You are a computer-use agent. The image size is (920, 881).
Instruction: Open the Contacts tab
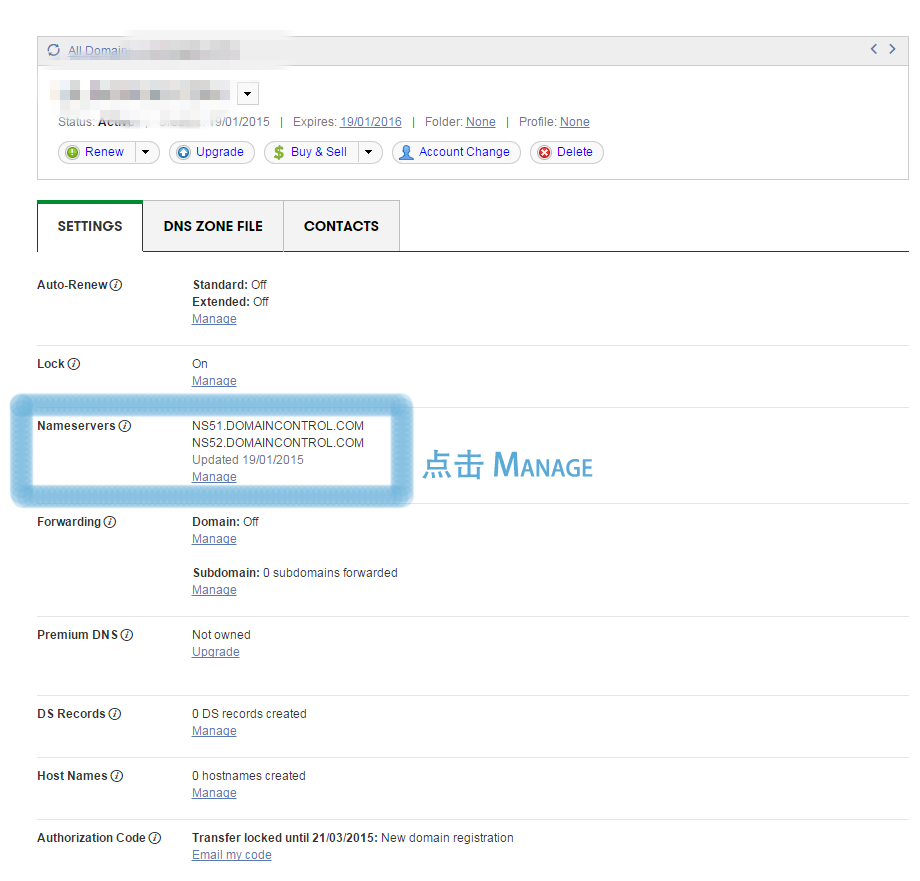coord(341,226)
